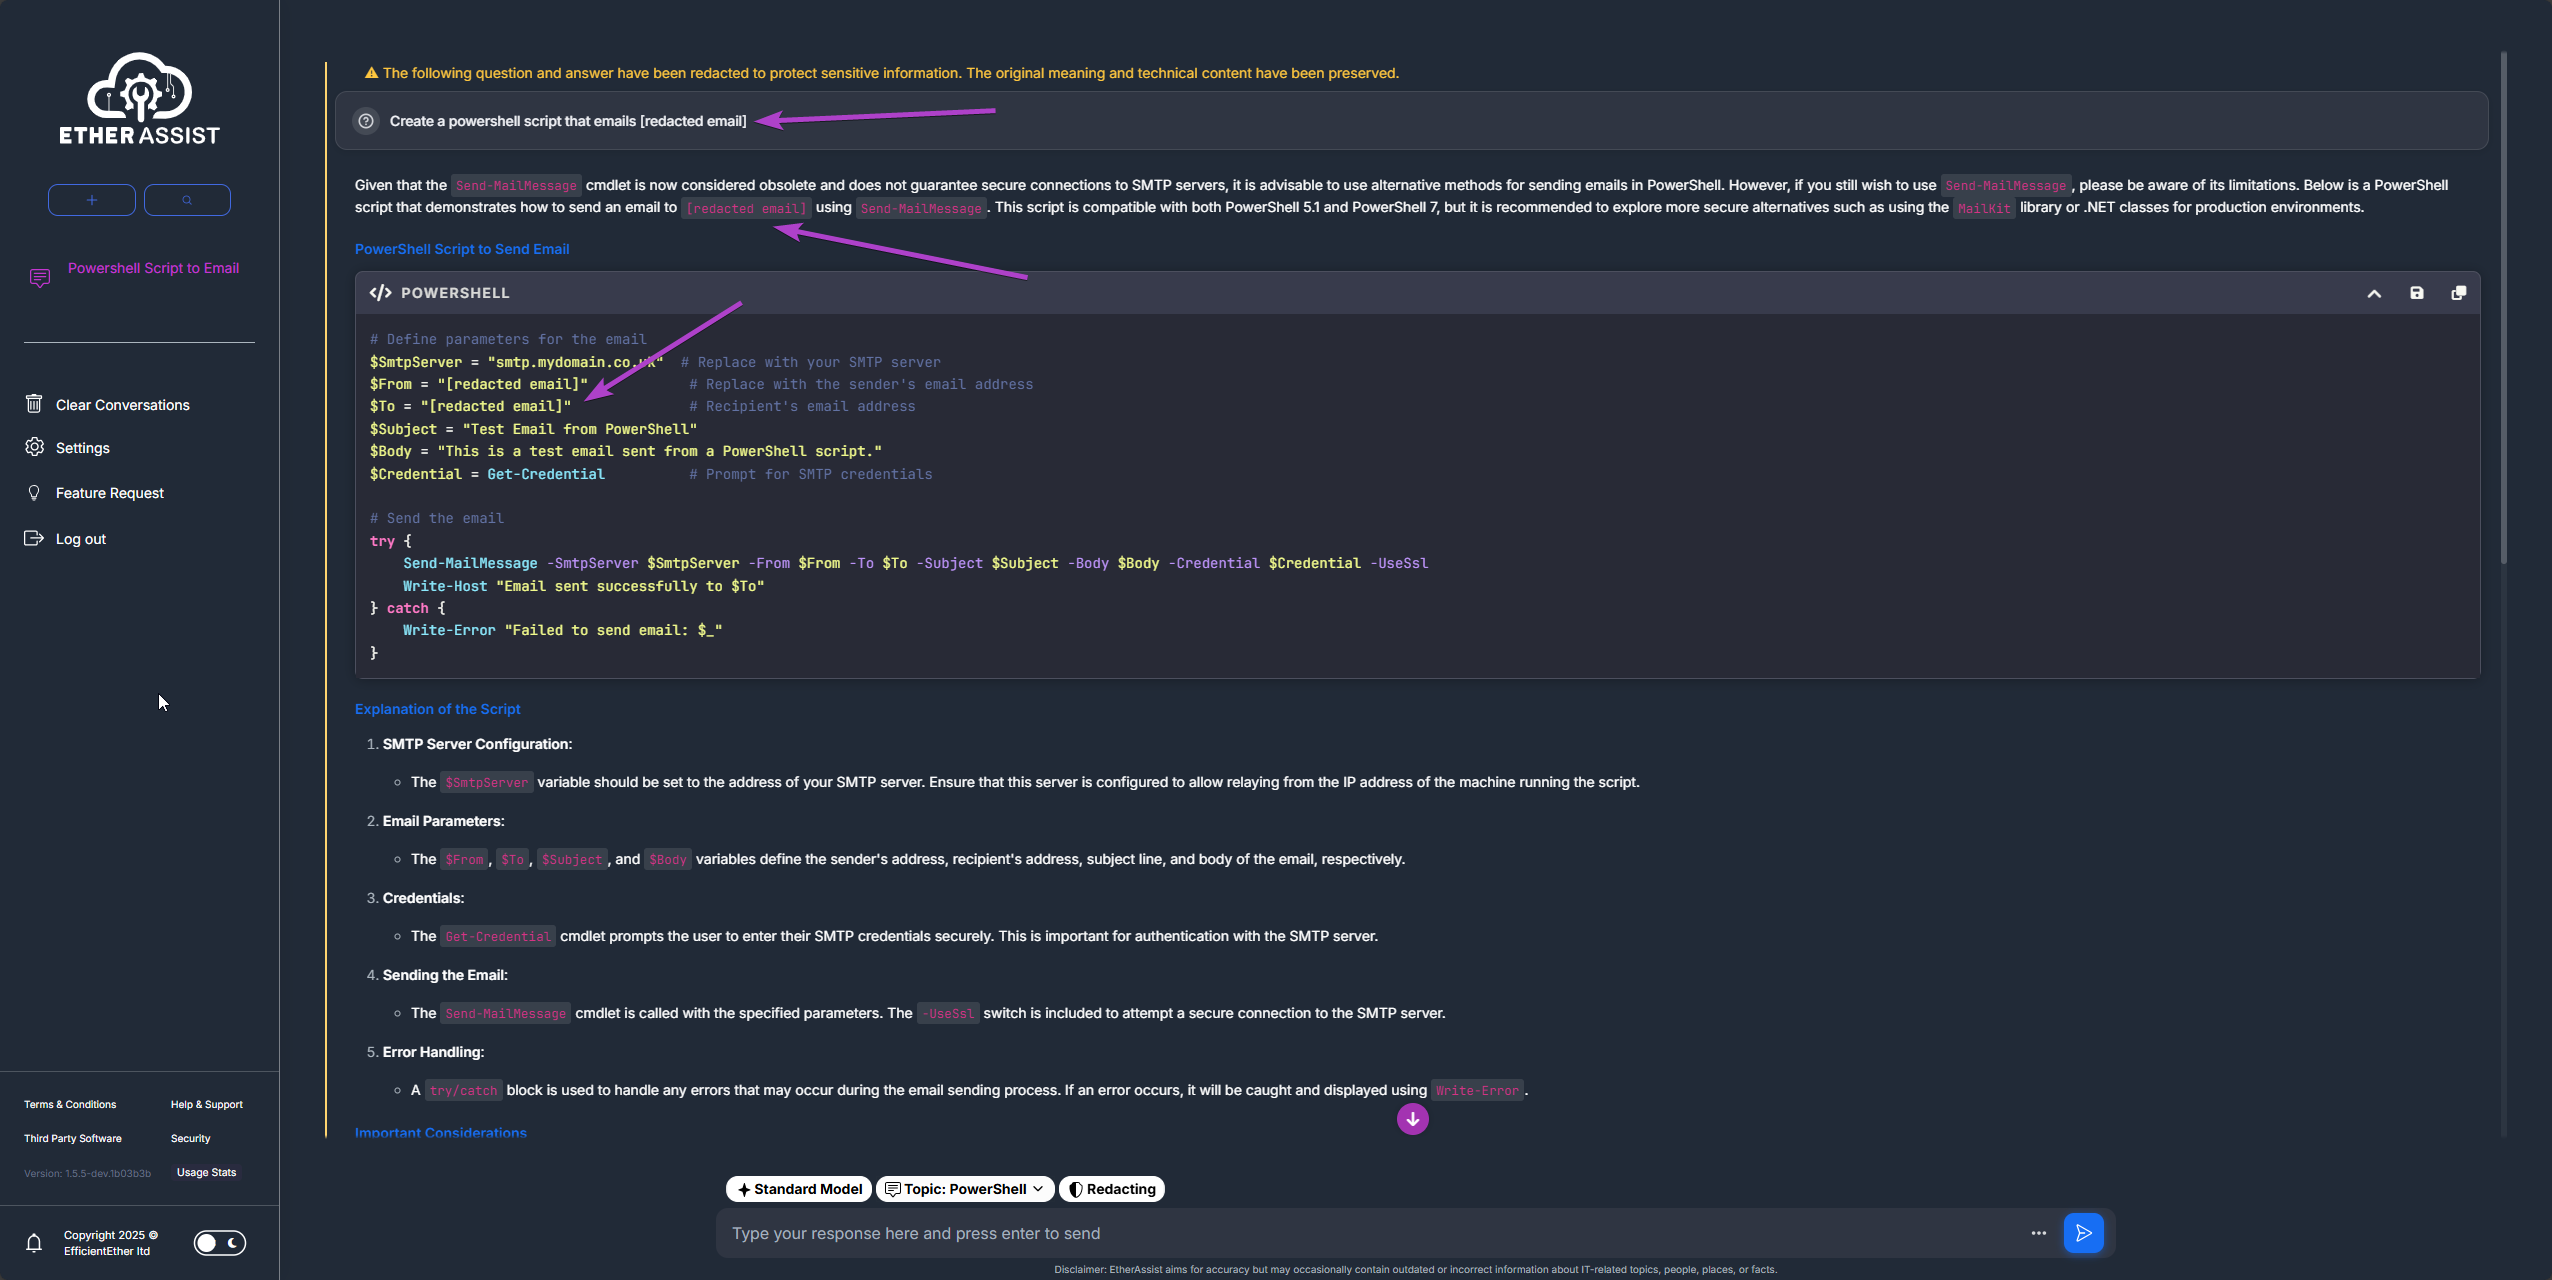2552x1280 pixels.
Task: Open Terms & Conditions link
Action: tap(70, 1104)
